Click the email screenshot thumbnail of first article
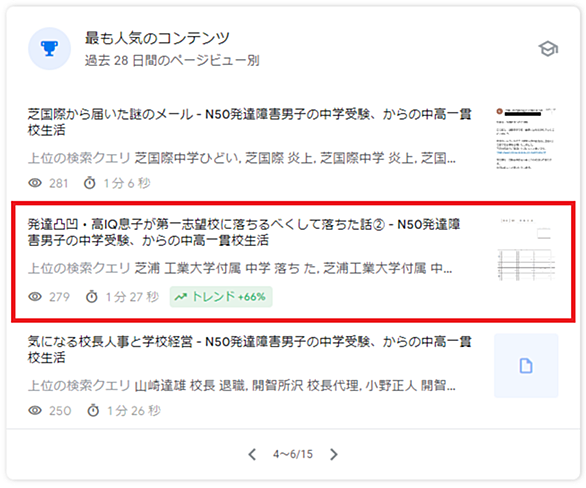This screenshot has width=586, height=488. [526, 139]
